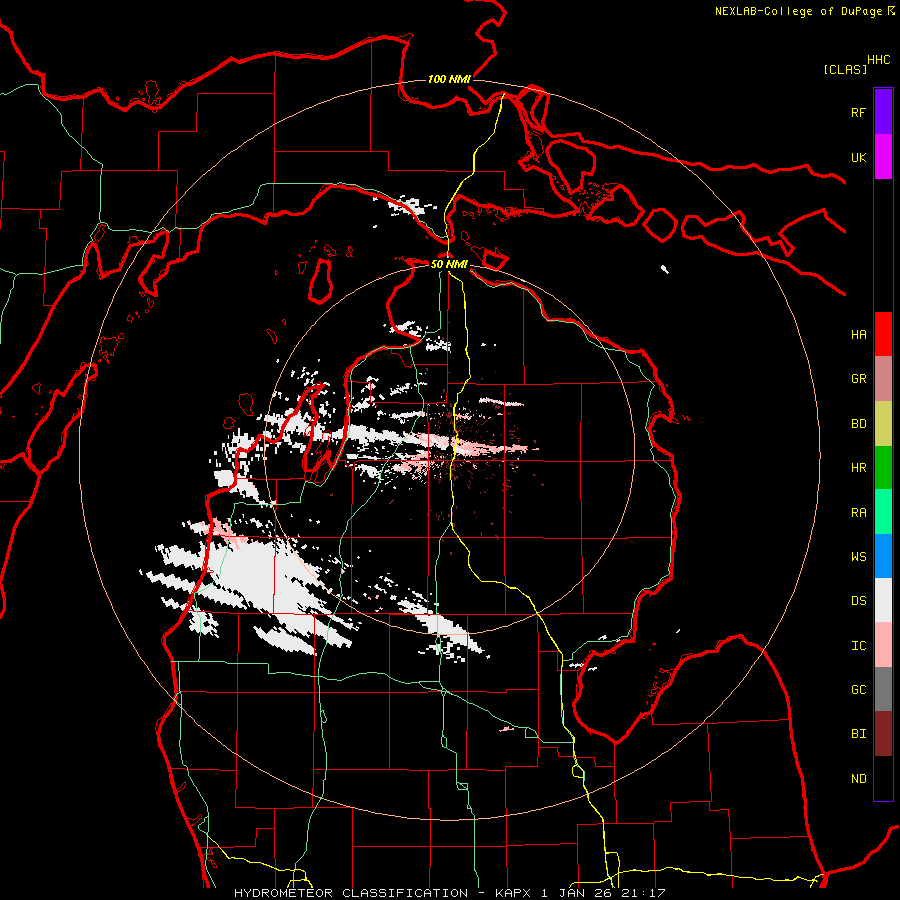Pick the HR green legend swatch

(883, 467)
